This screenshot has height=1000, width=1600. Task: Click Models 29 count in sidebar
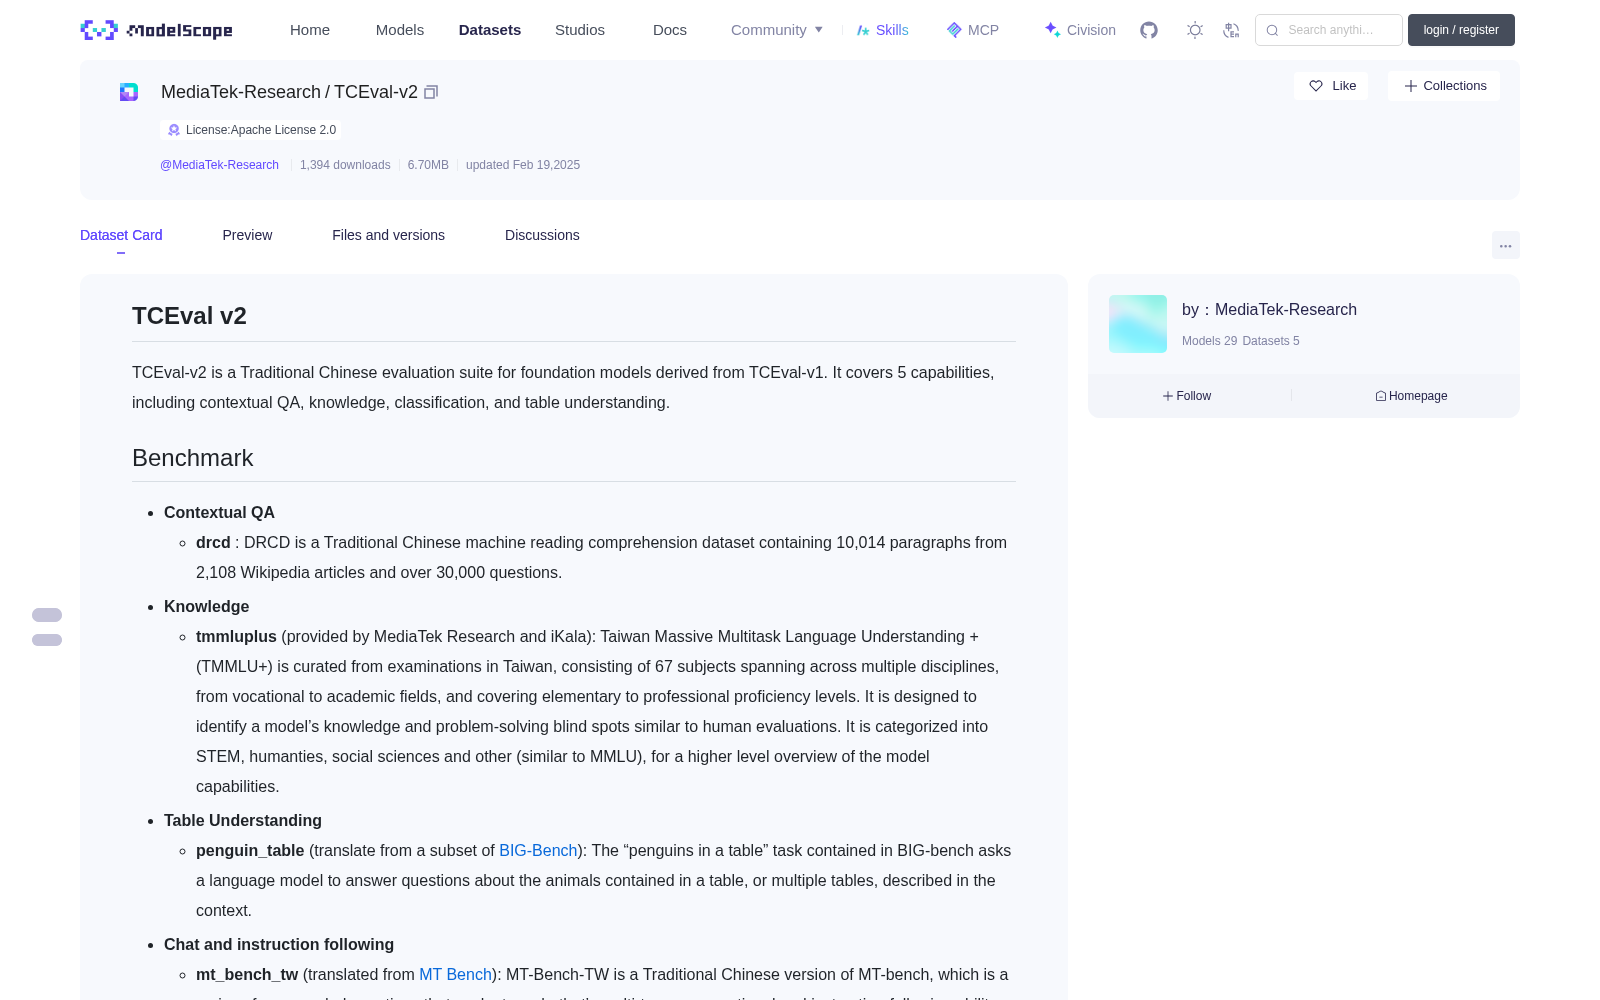[x=1209, y=341]
